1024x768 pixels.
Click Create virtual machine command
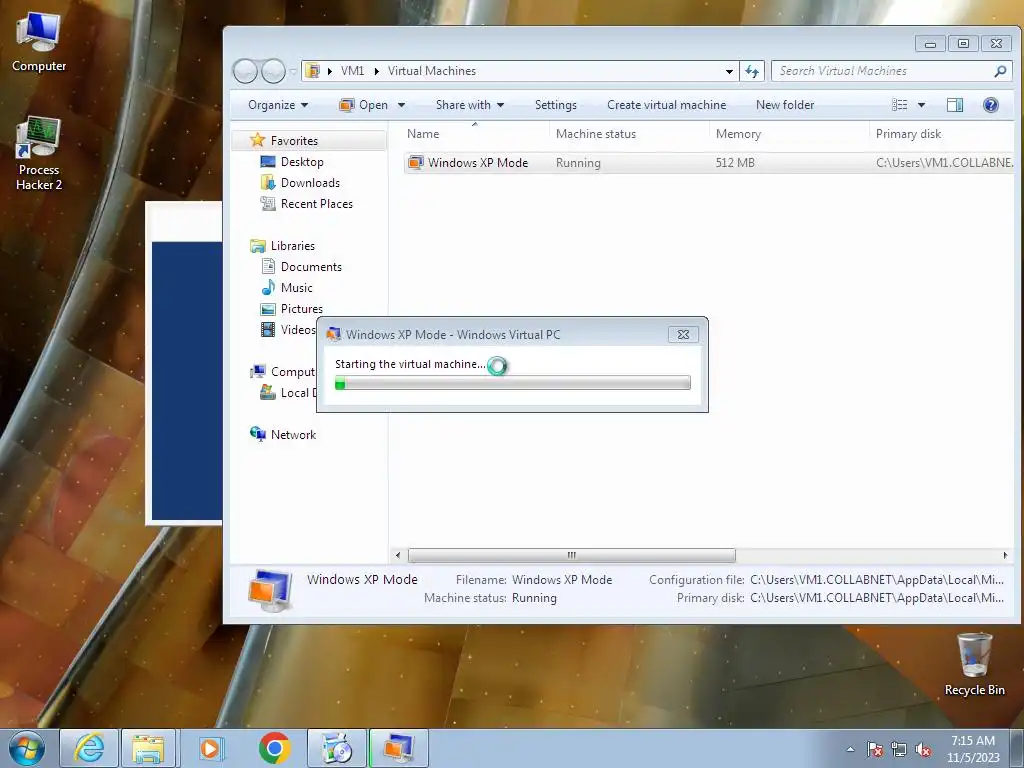point(667,105)
